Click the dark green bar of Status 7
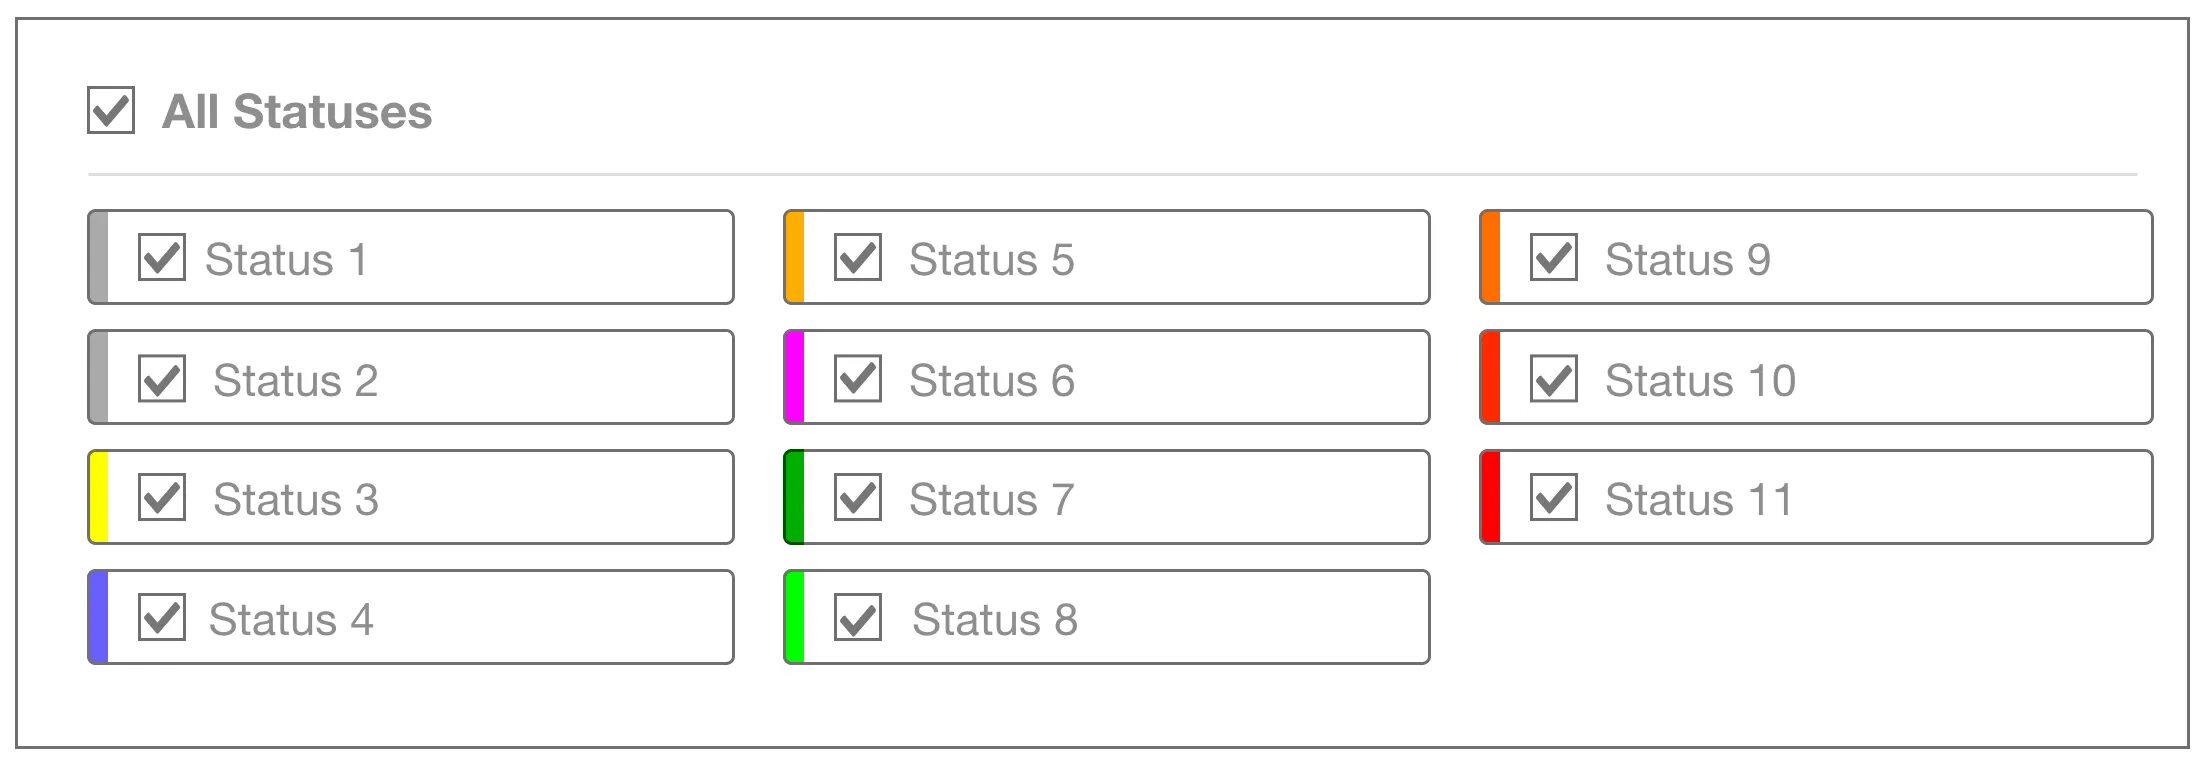This screenshot has height=766, width=2208. tap(794, 497)
